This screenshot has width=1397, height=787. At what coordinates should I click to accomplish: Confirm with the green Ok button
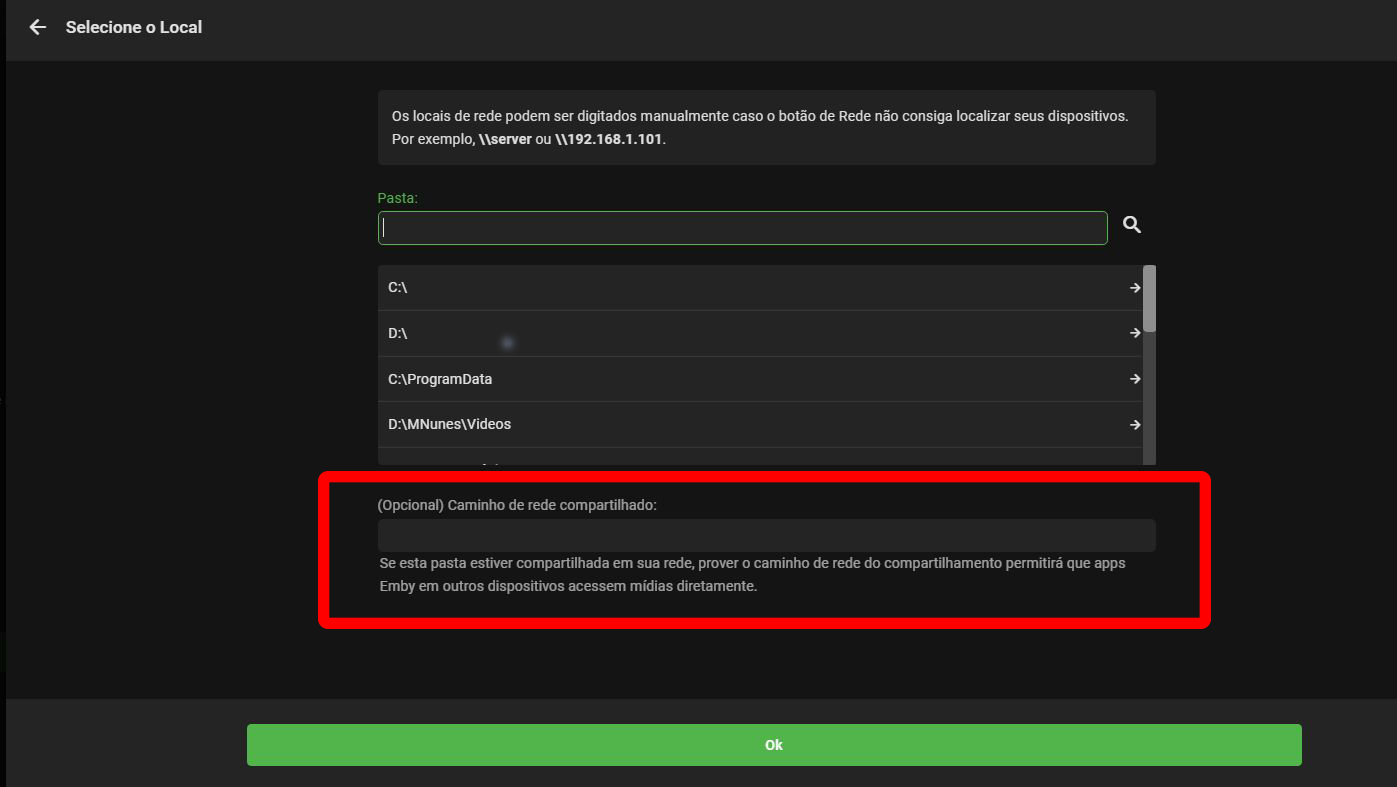pyautogui.click(x=774, y=745)
